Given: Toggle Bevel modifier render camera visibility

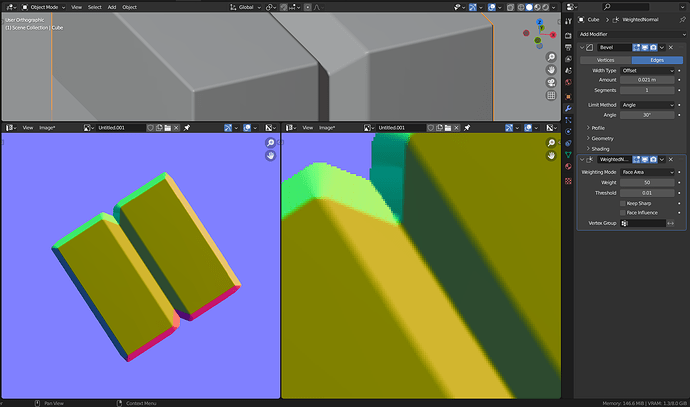Looking at the screenshot, I should [653, 47].
